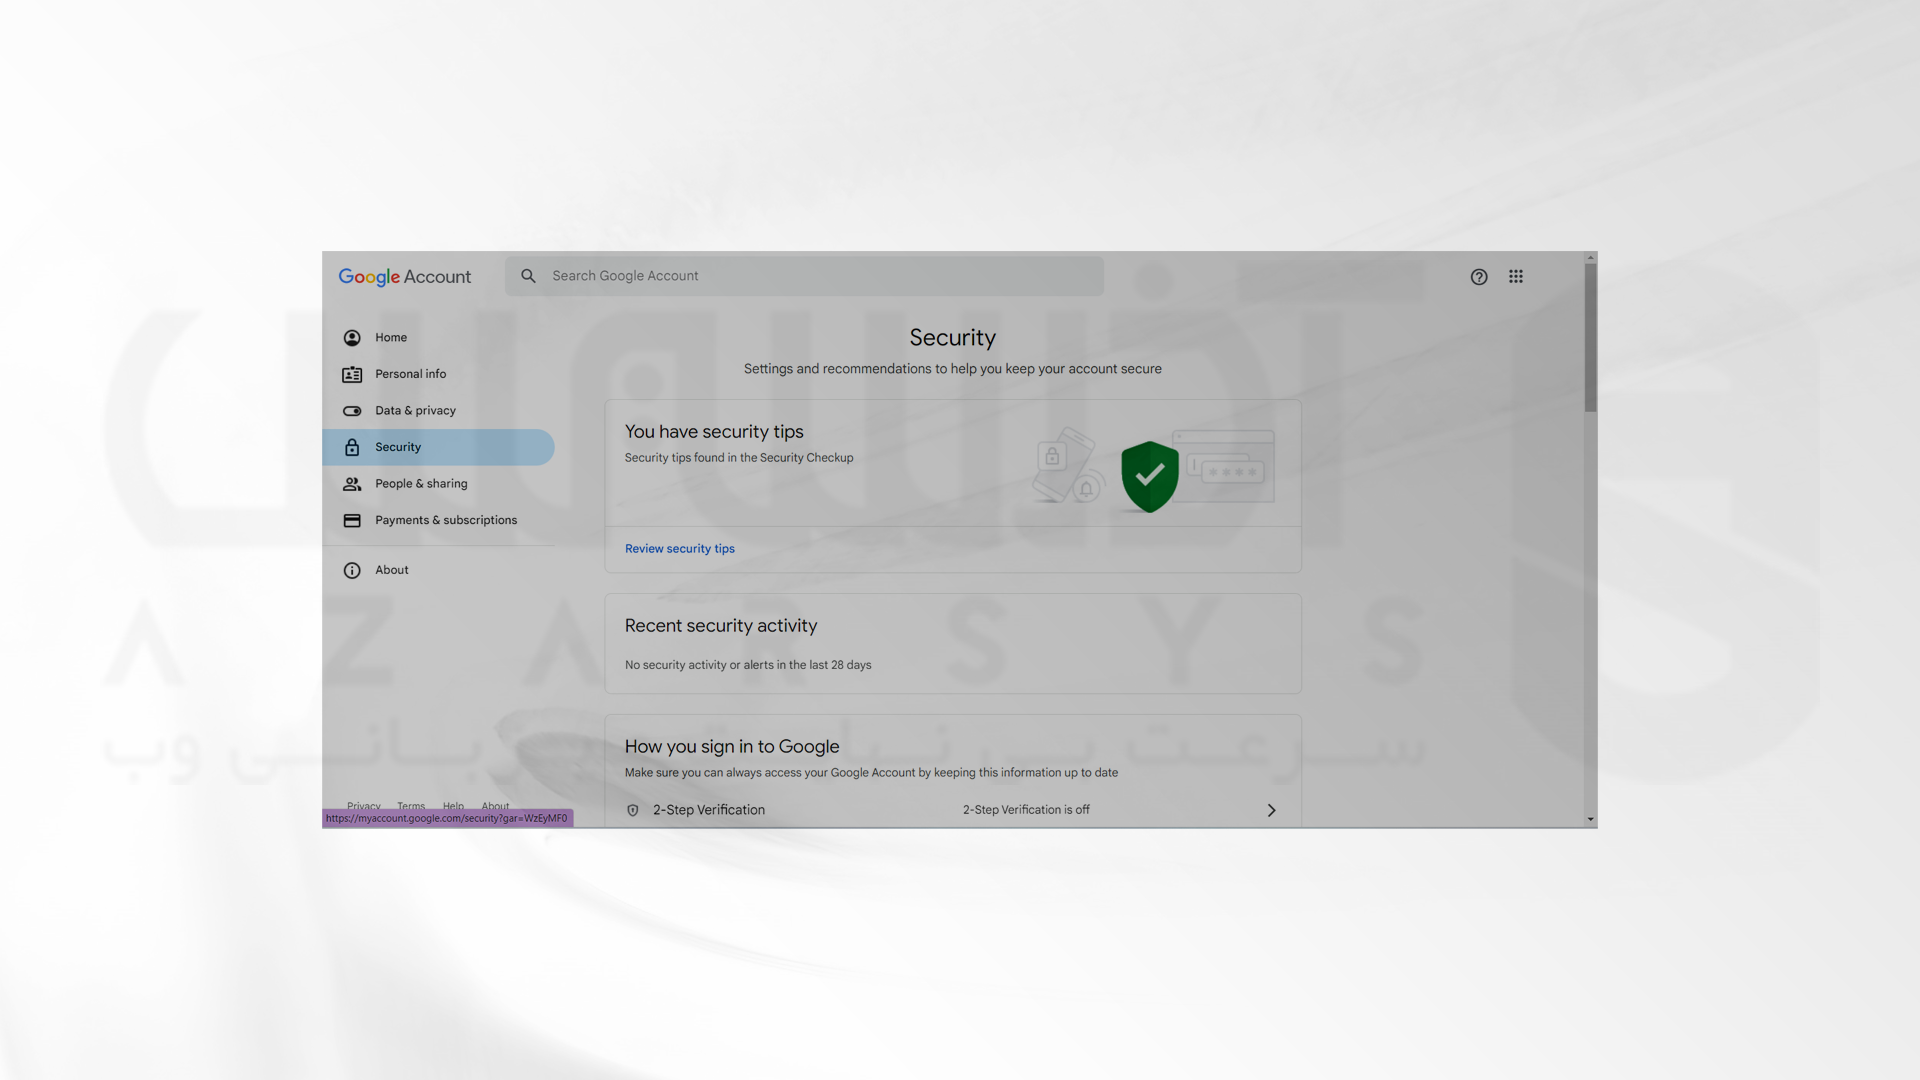Select the Data & privacy icon
Image resolution: width=1920 pixels, height=1080 pixels.
(x=351, y=411)
